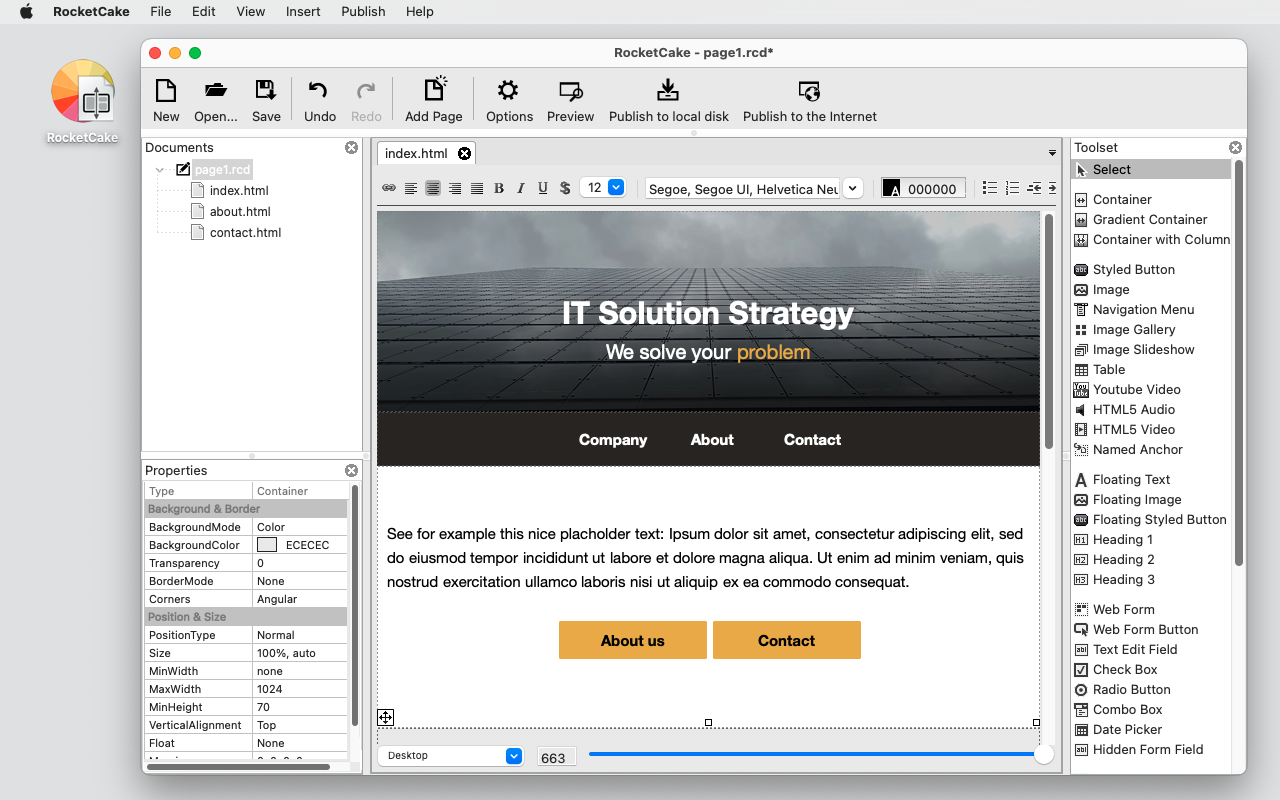The width and height of the screenshot is (1280, 800).
Task: Open the Preview tool
Action: [570, 97]
